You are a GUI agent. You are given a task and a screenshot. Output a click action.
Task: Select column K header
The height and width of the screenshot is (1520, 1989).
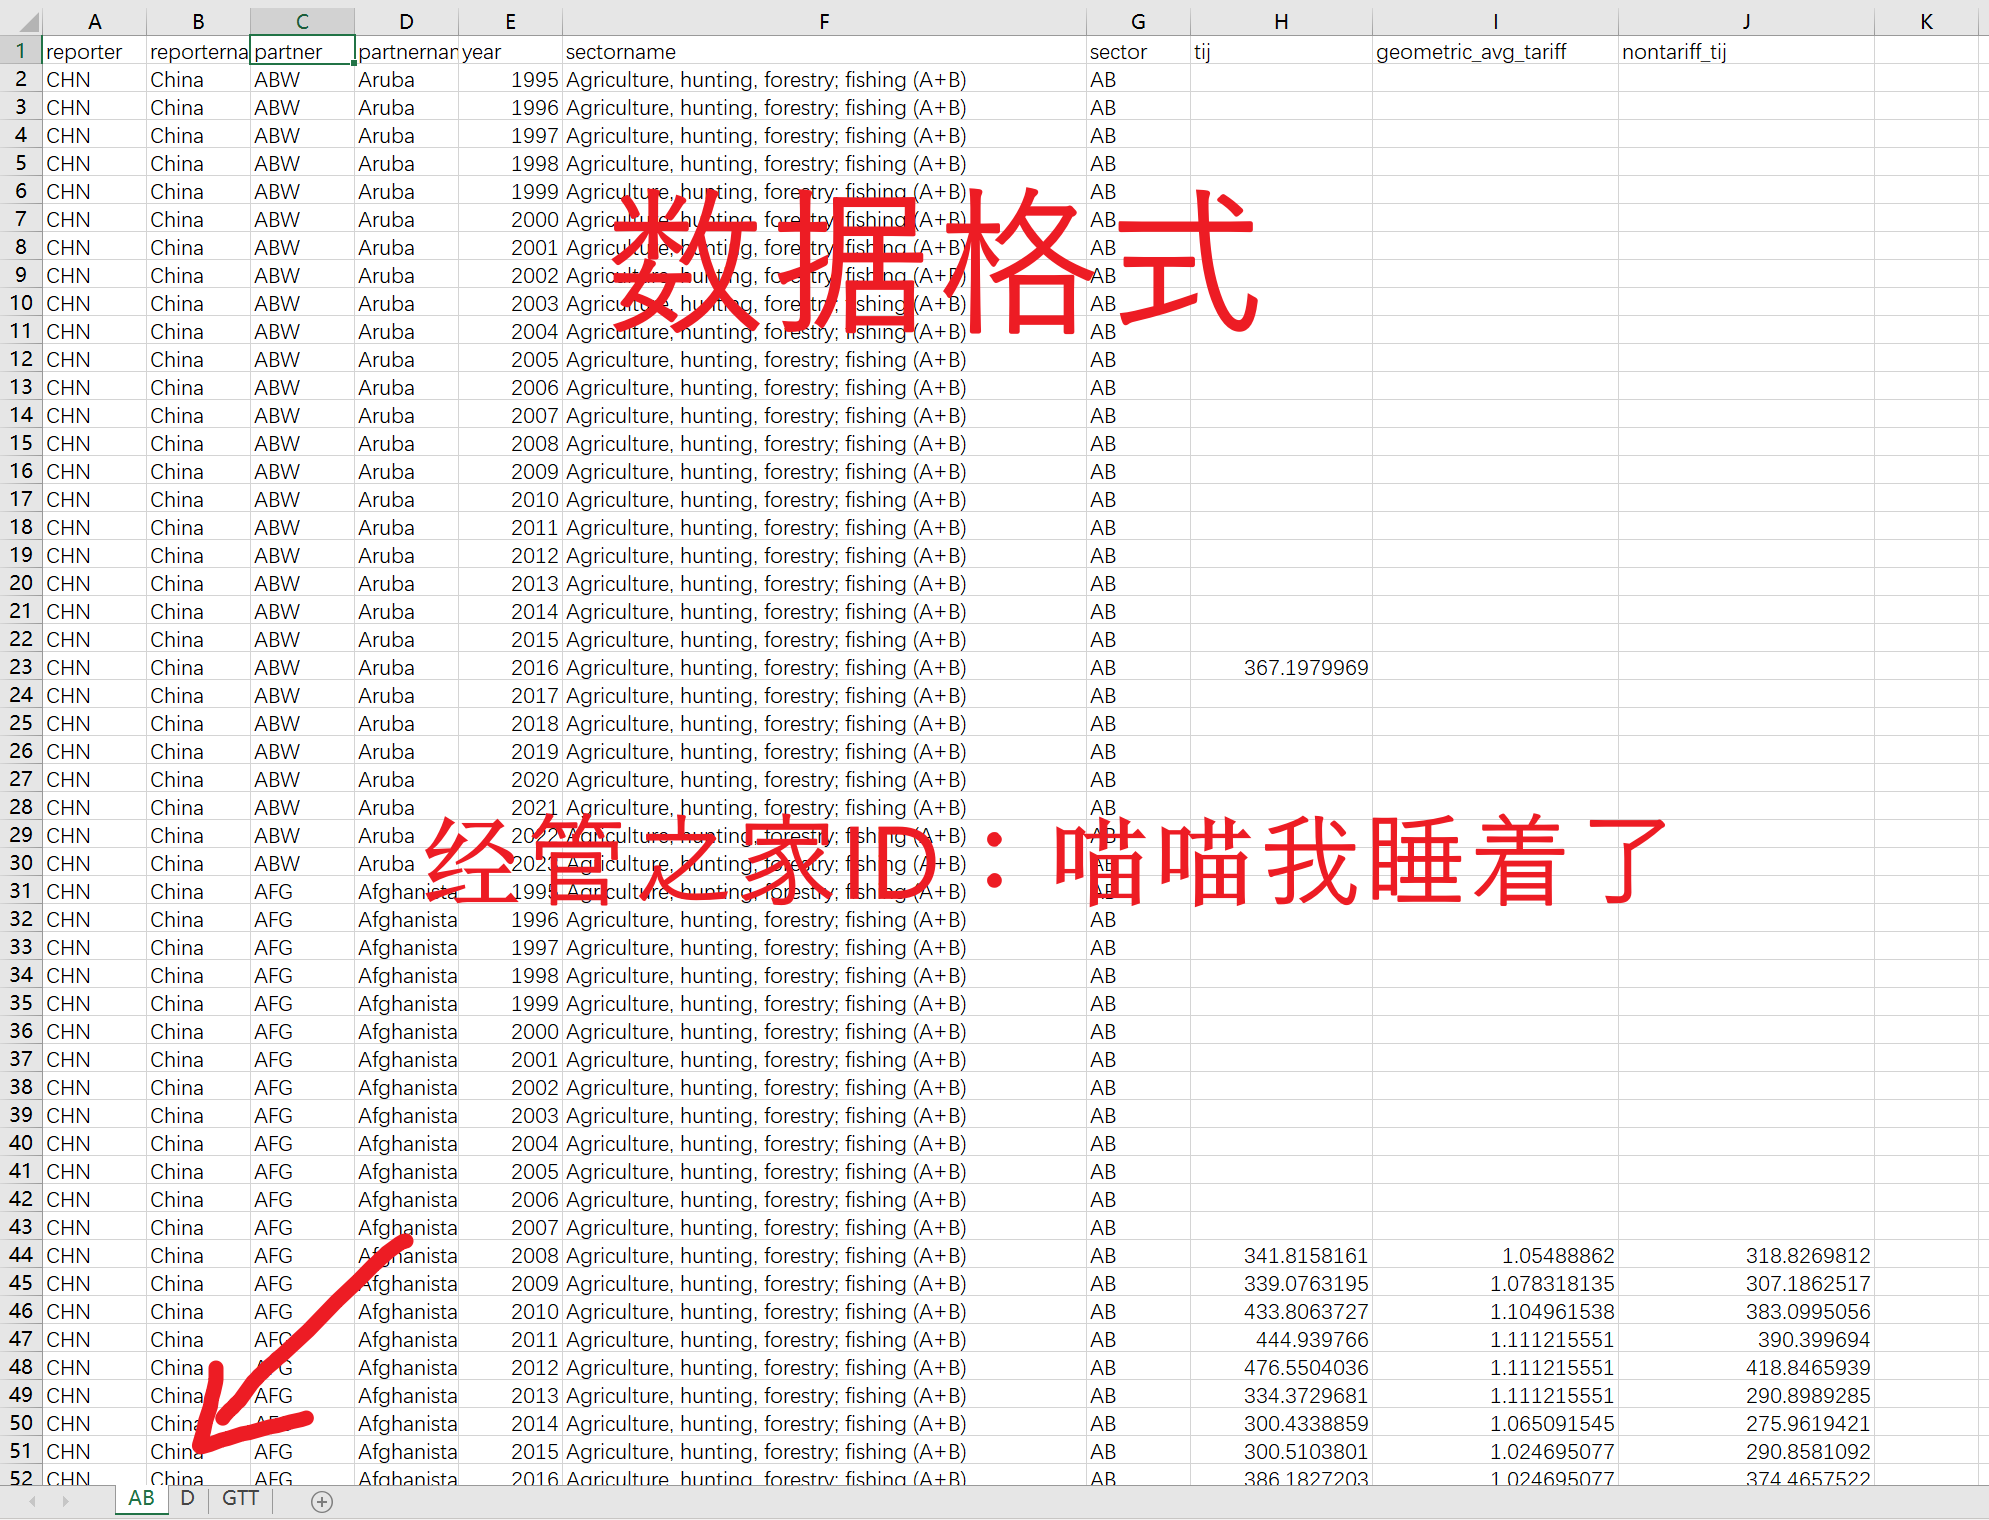(1926, 21)
